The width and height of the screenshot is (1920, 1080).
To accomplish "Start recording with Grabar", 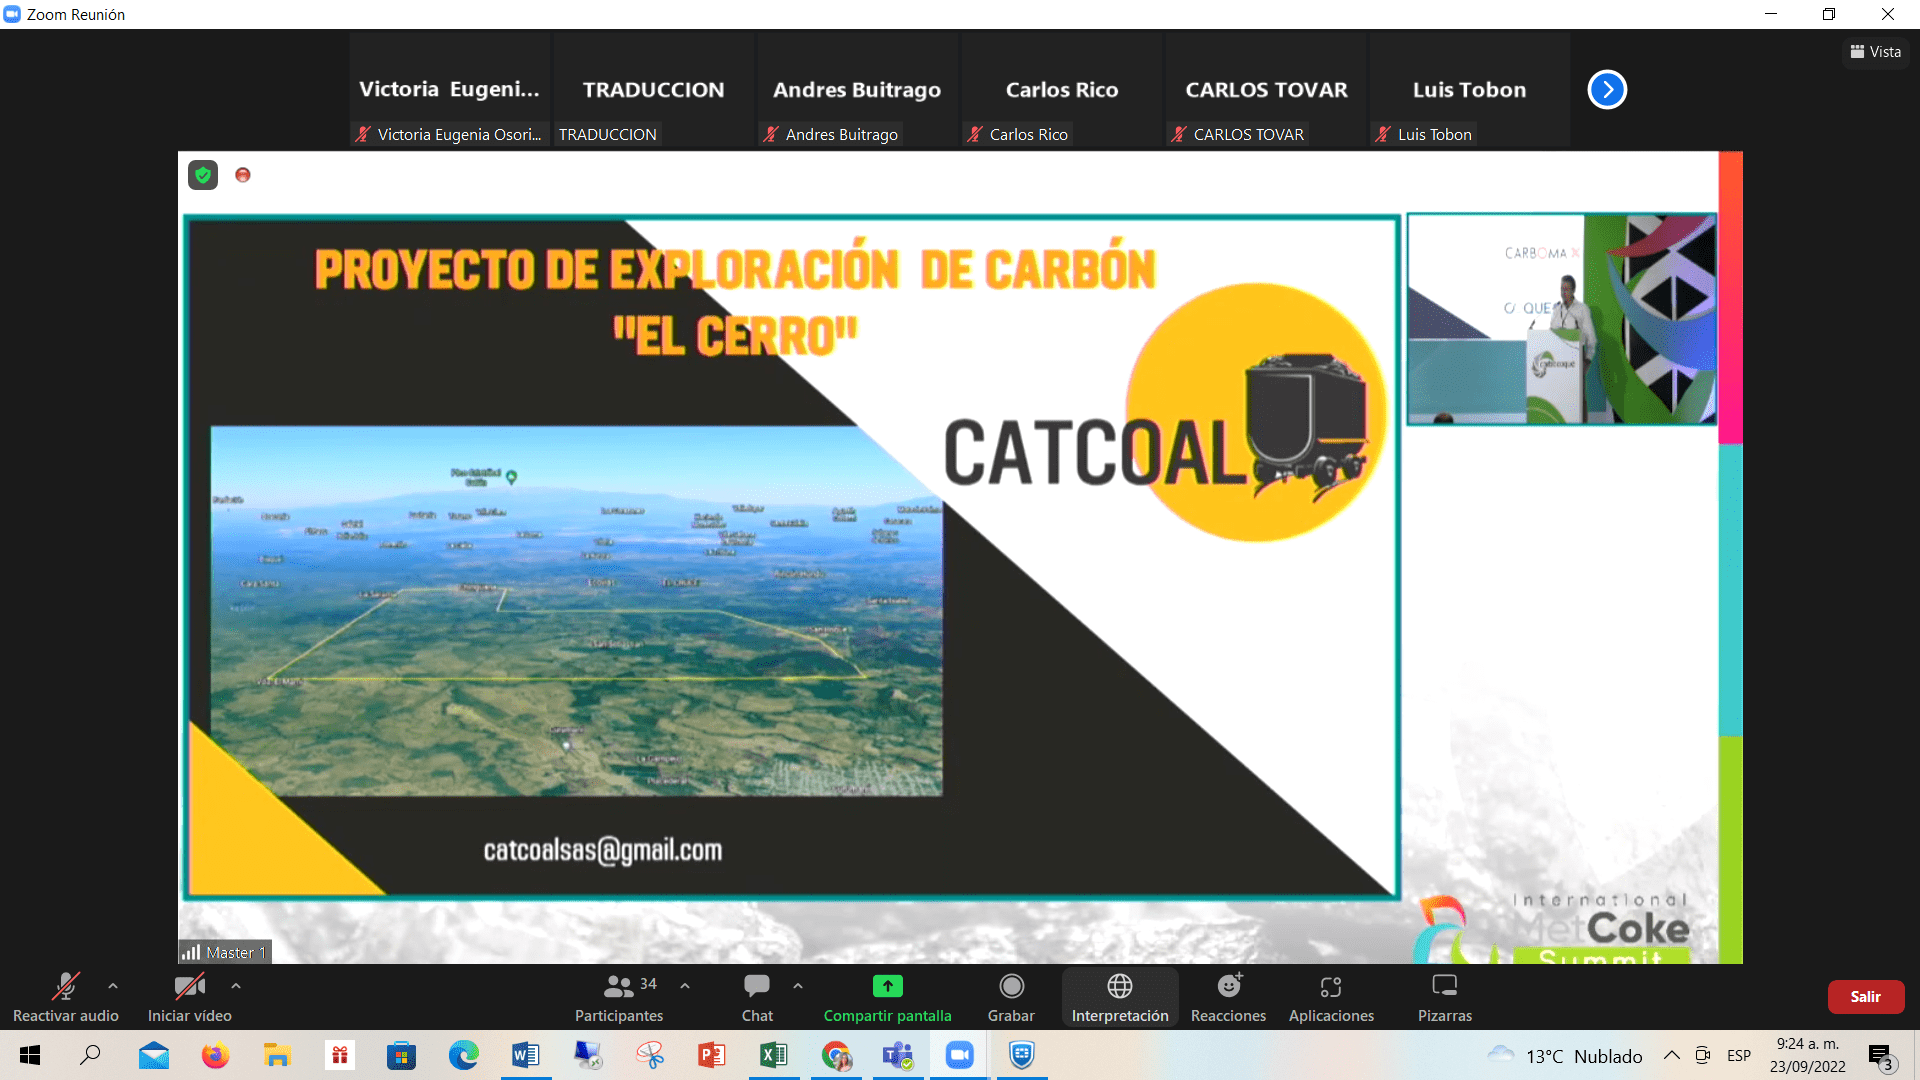I will point(1011,997).
